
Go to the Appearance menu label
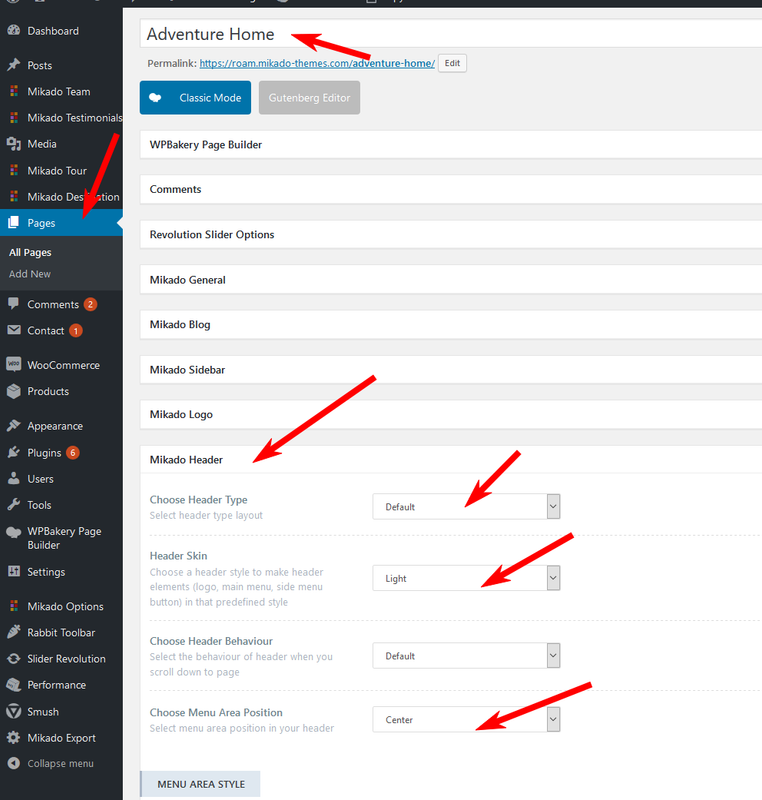(x=55, y=426)
